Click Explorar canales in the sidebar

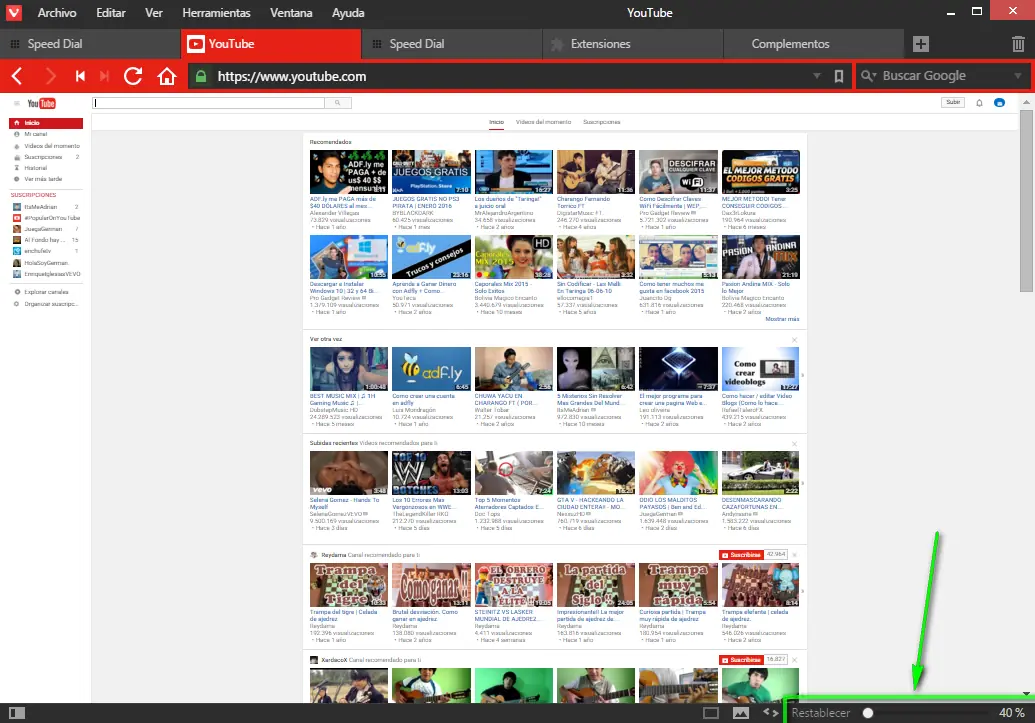46,292
